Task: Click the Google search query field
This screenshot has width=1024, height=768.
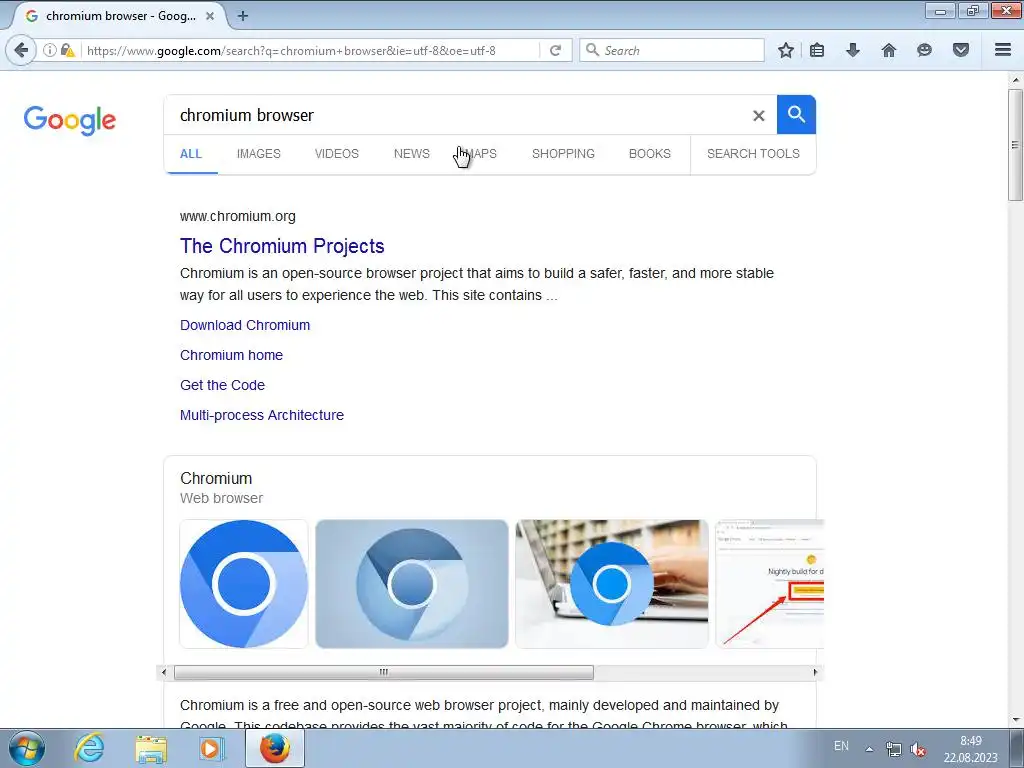Action: click(x=457, y=116)
